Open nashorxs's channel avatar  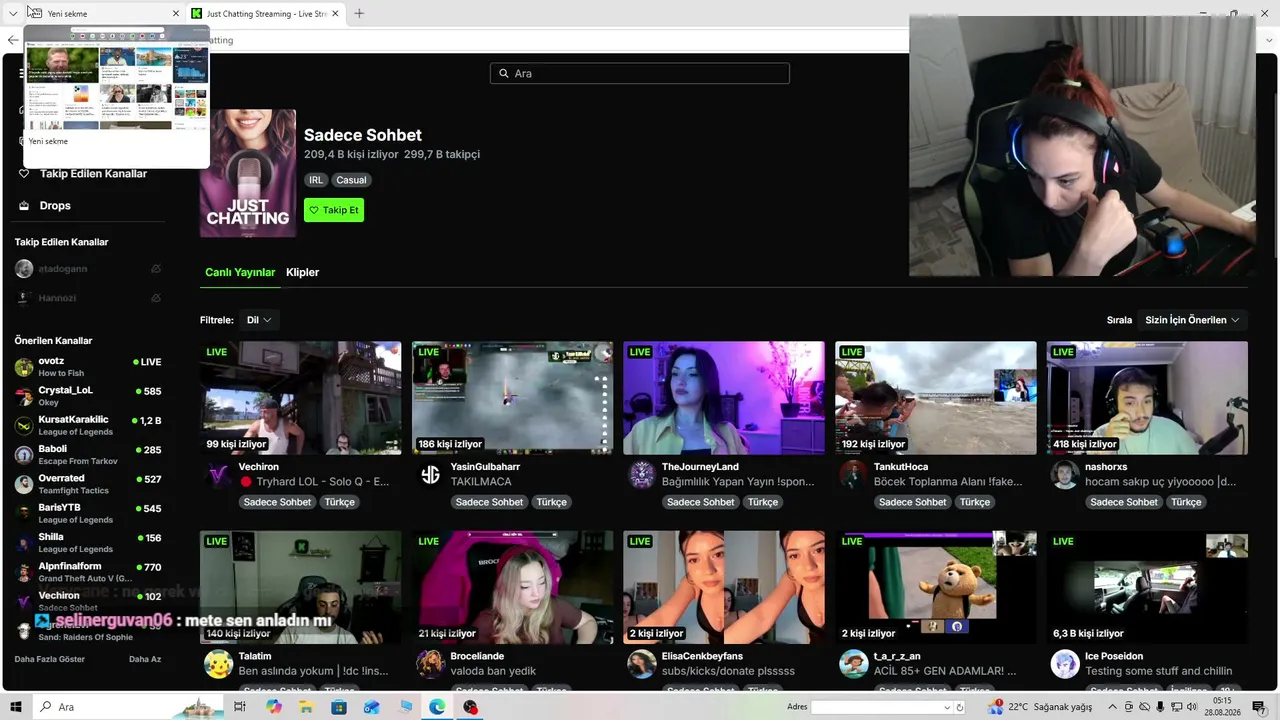point(1065,475)
